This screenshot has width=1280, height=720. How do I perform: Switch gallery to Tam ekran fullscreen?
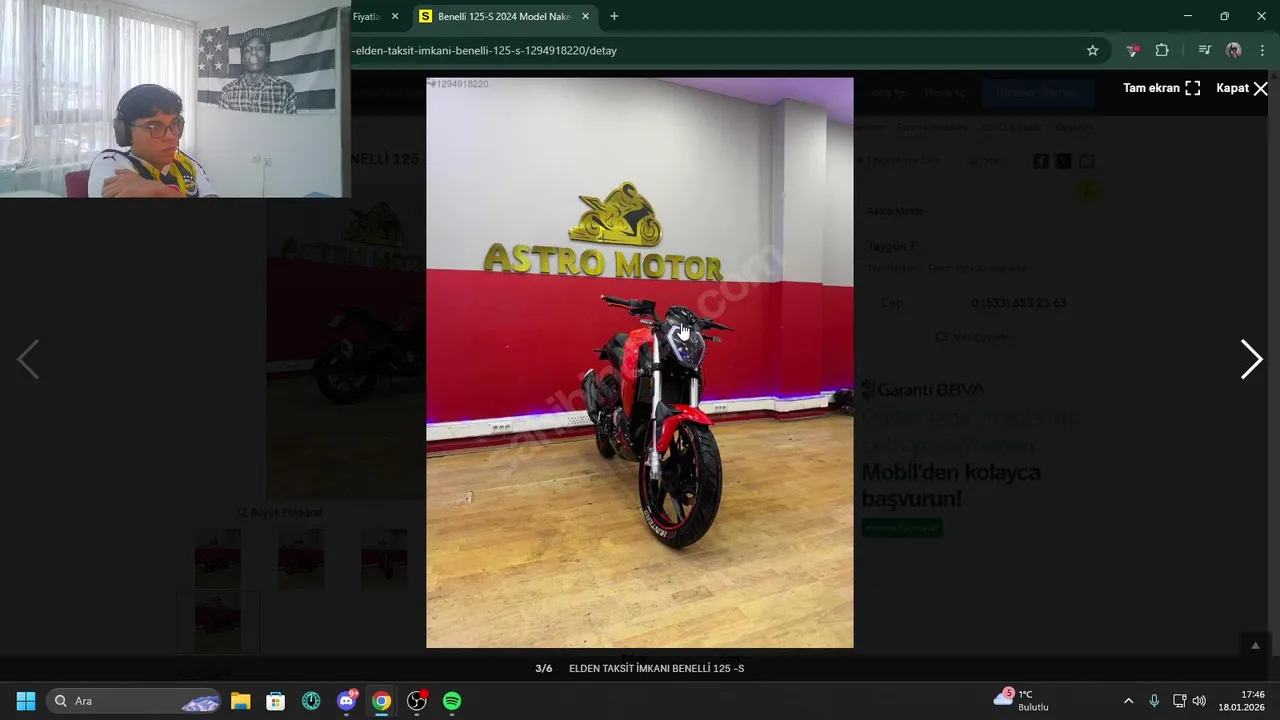1161,88
